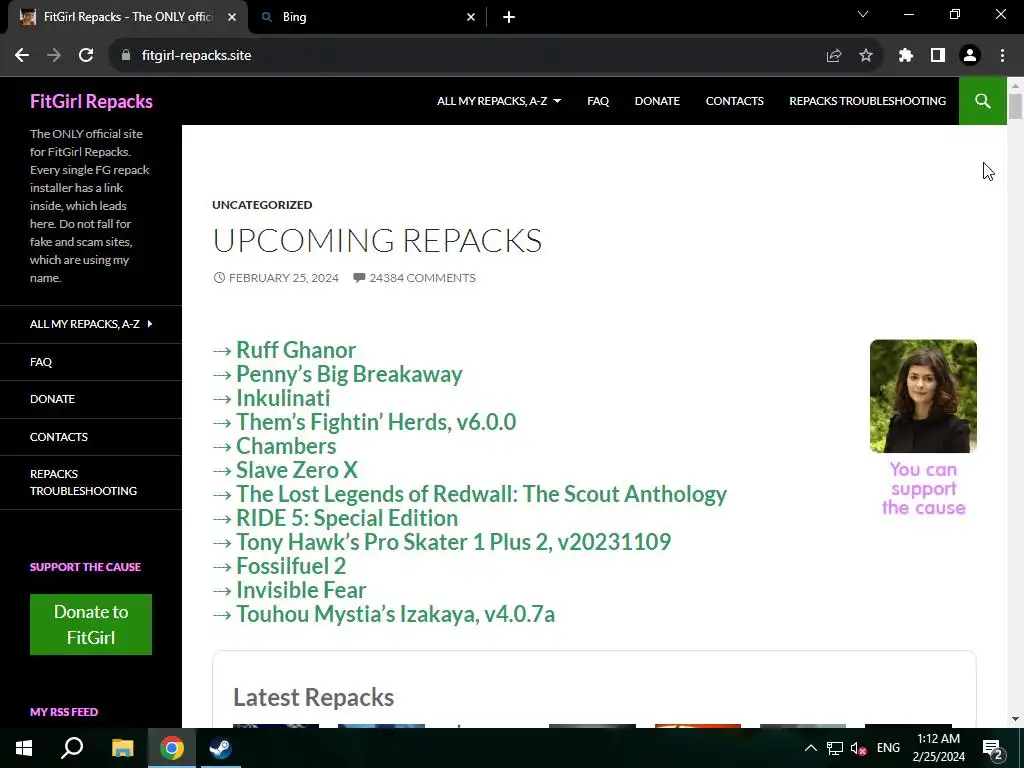Toggle the Chrome side panel icon
This screenshot has width=1024, height=768.
pyautogui.click(x=938, y=56)
